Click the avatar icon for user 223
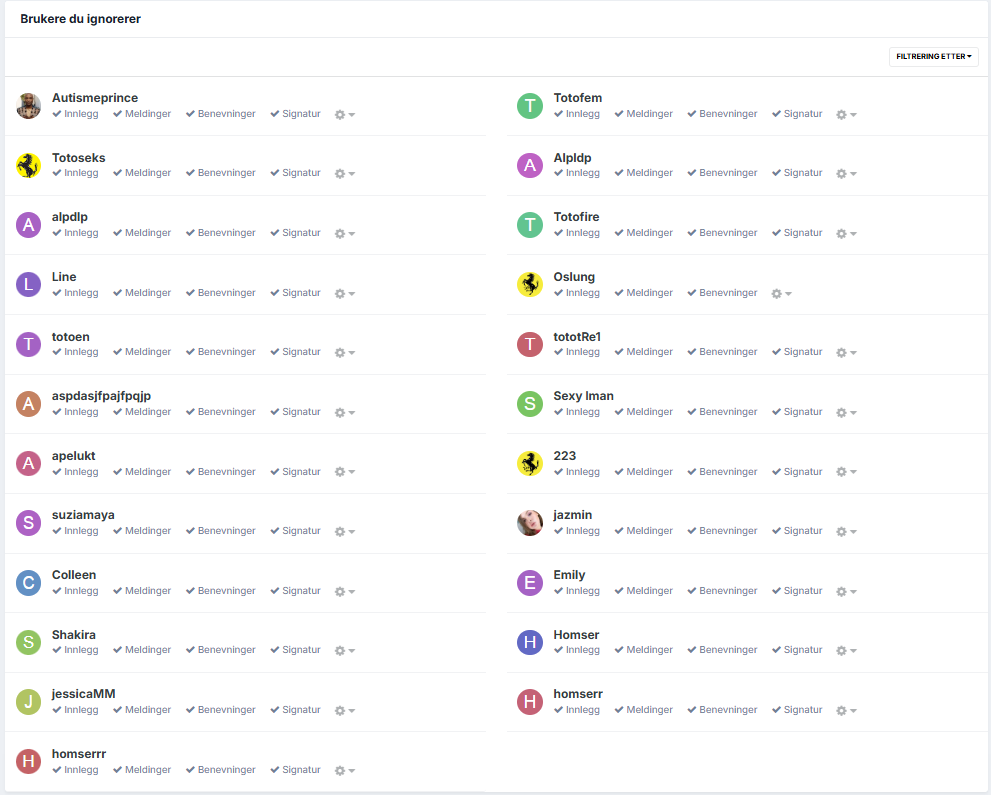 (530, 463)
